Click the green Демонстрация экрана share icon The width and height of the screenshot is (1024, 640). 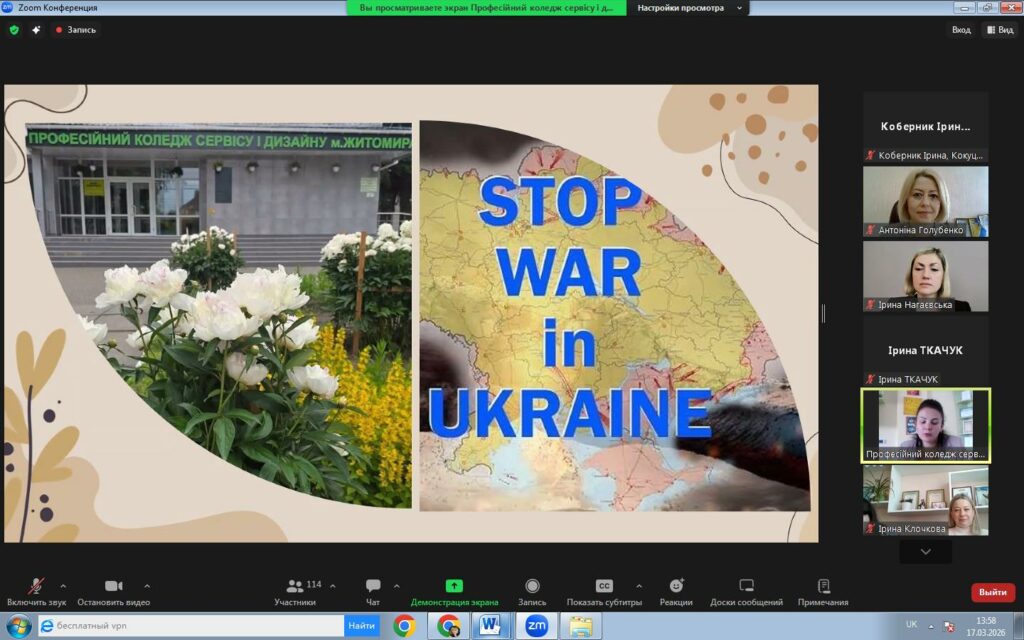pos(454,586)
